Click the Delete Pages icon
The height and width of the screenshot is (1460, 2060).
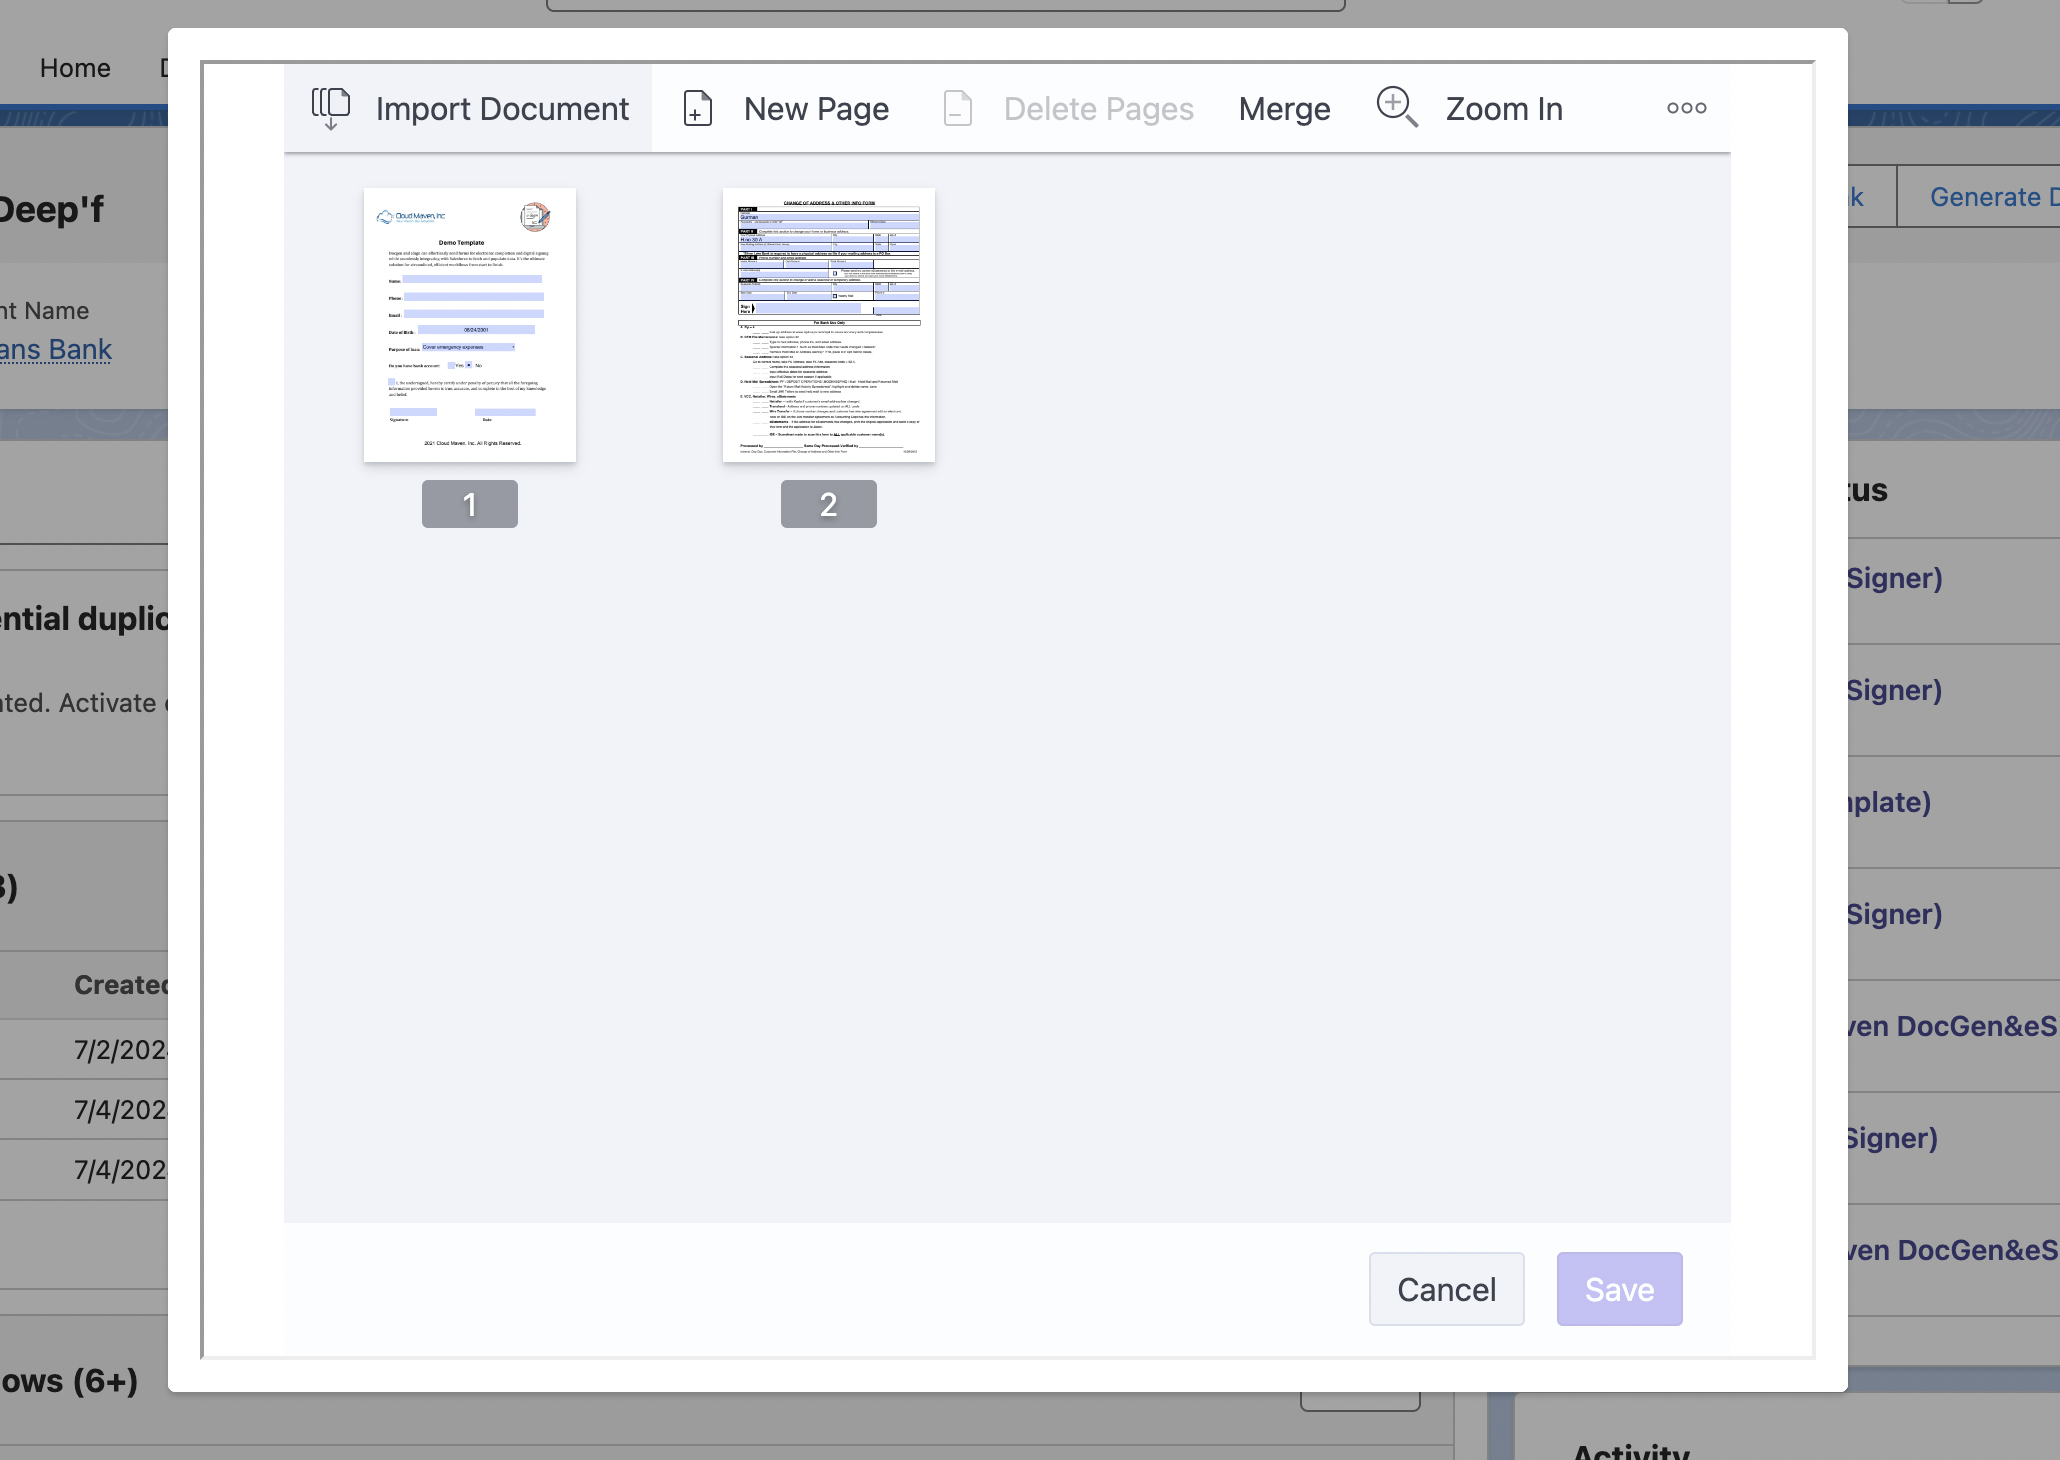click(x=957, y=108)
